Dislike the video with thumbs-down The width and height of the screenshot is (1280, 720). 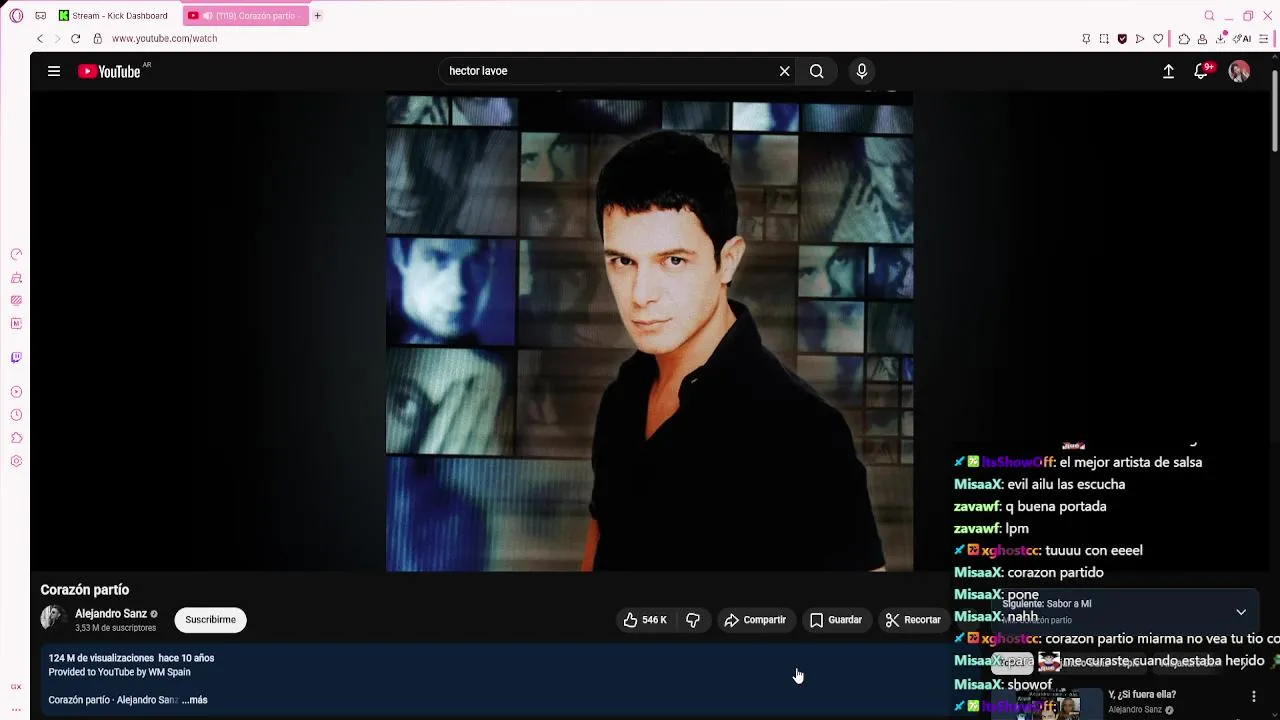coord(693,620)
